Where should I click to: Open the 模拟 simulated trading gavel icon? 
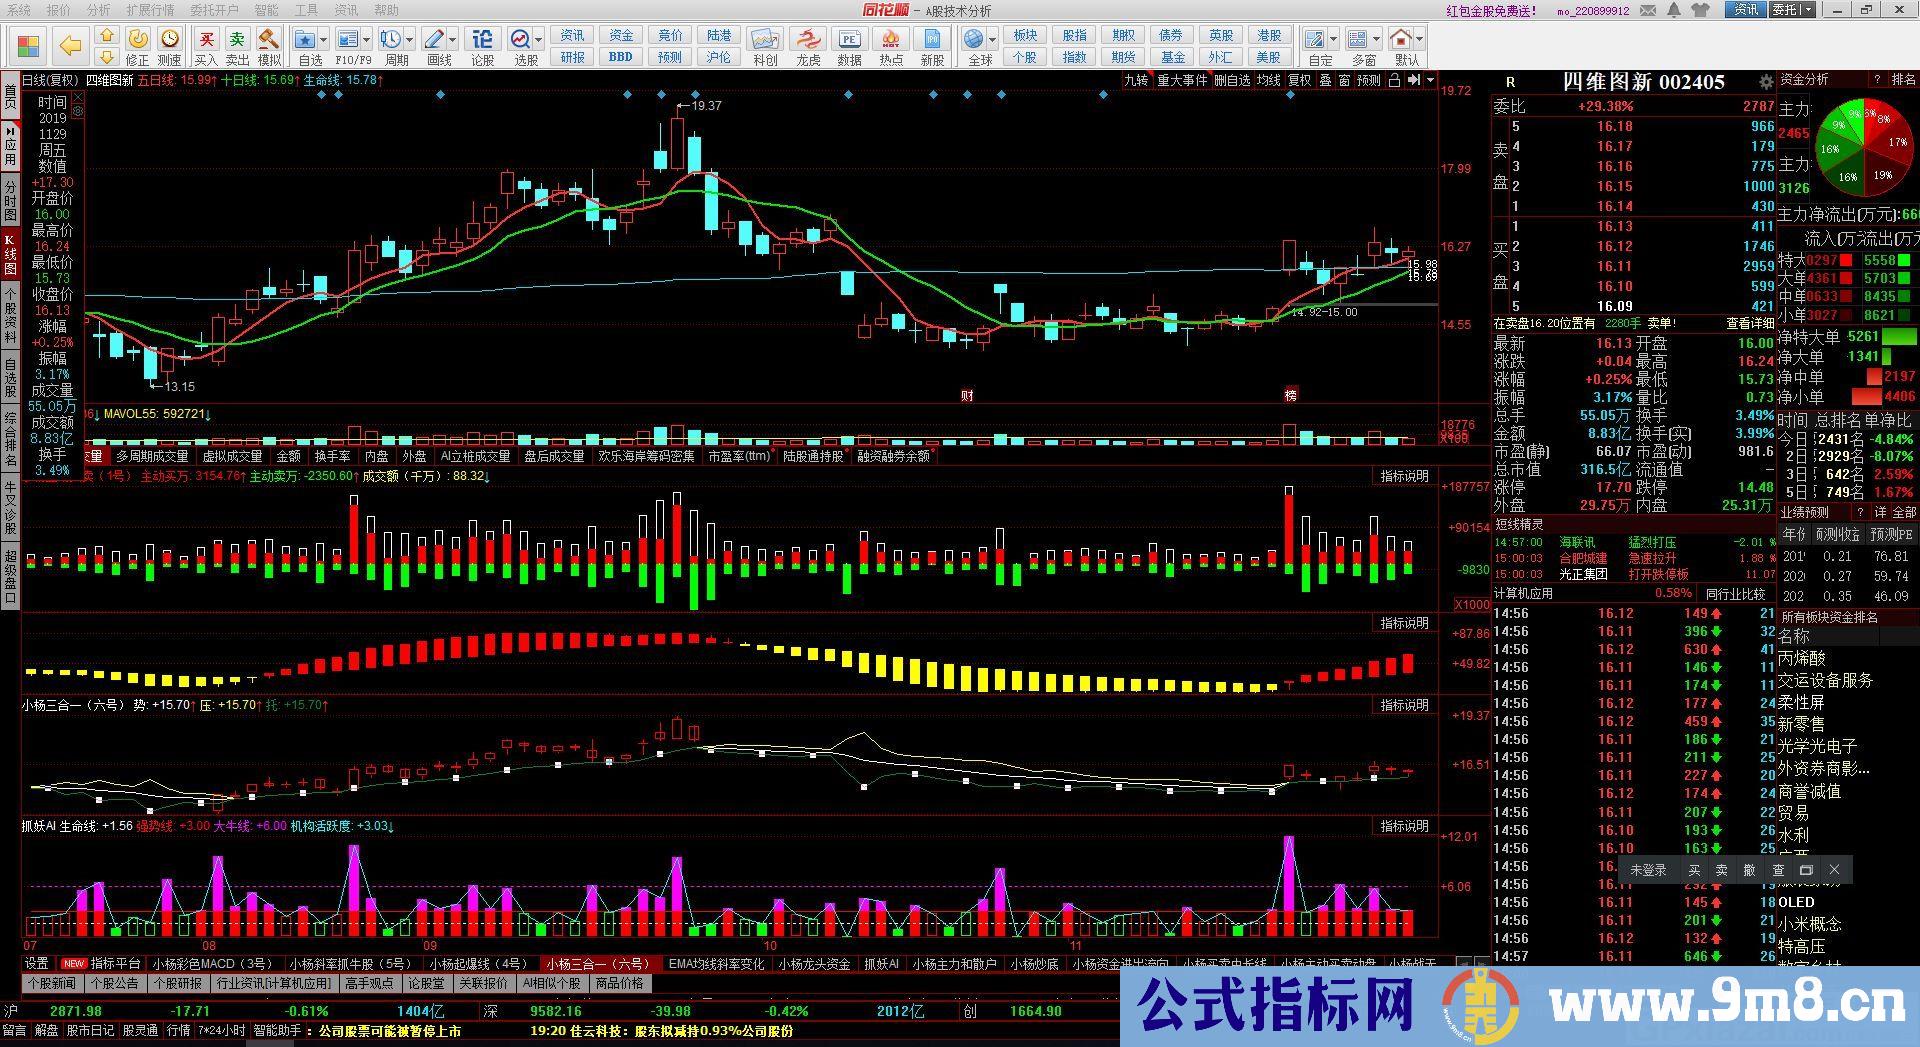[x=268, y=39]
